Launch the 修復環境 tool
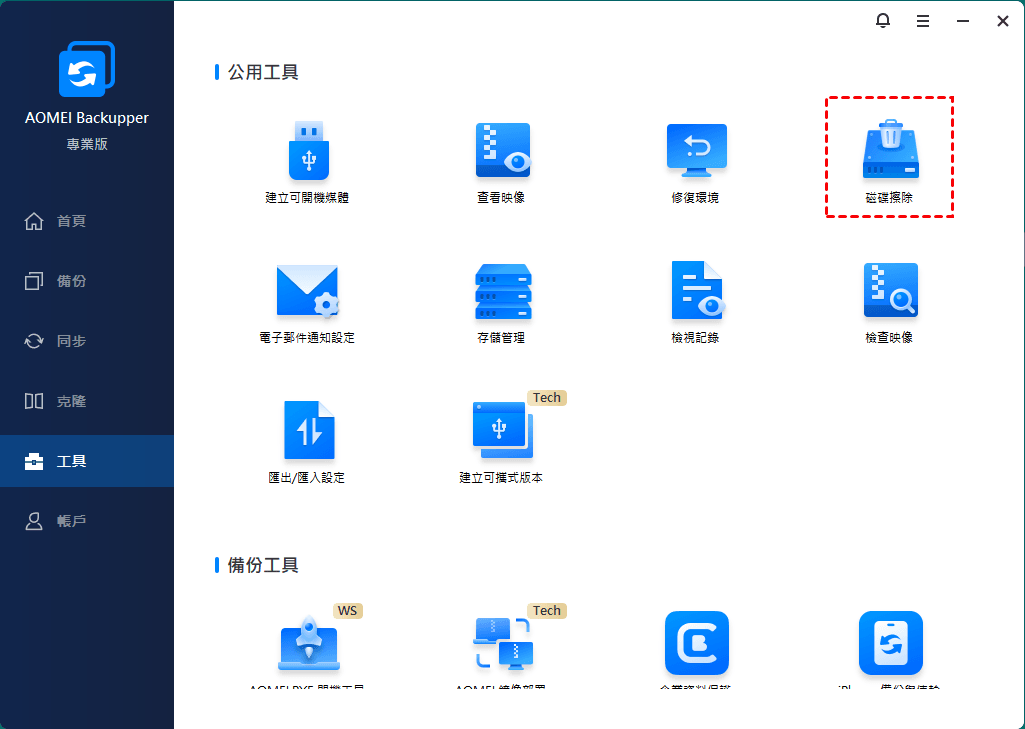Viewport: 1025px width, 729px height. (x=696, y=162)
